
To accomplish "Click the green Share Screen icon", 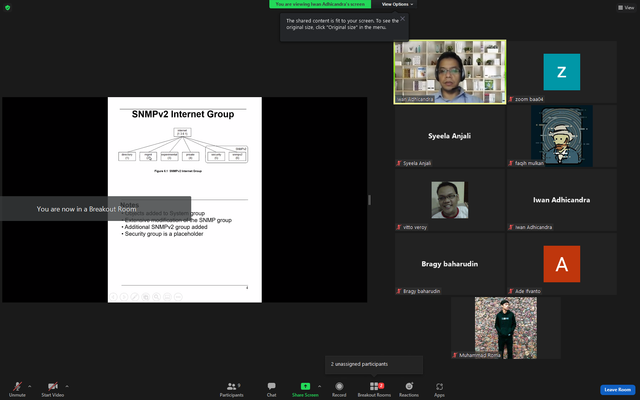I will click(305, 386).
